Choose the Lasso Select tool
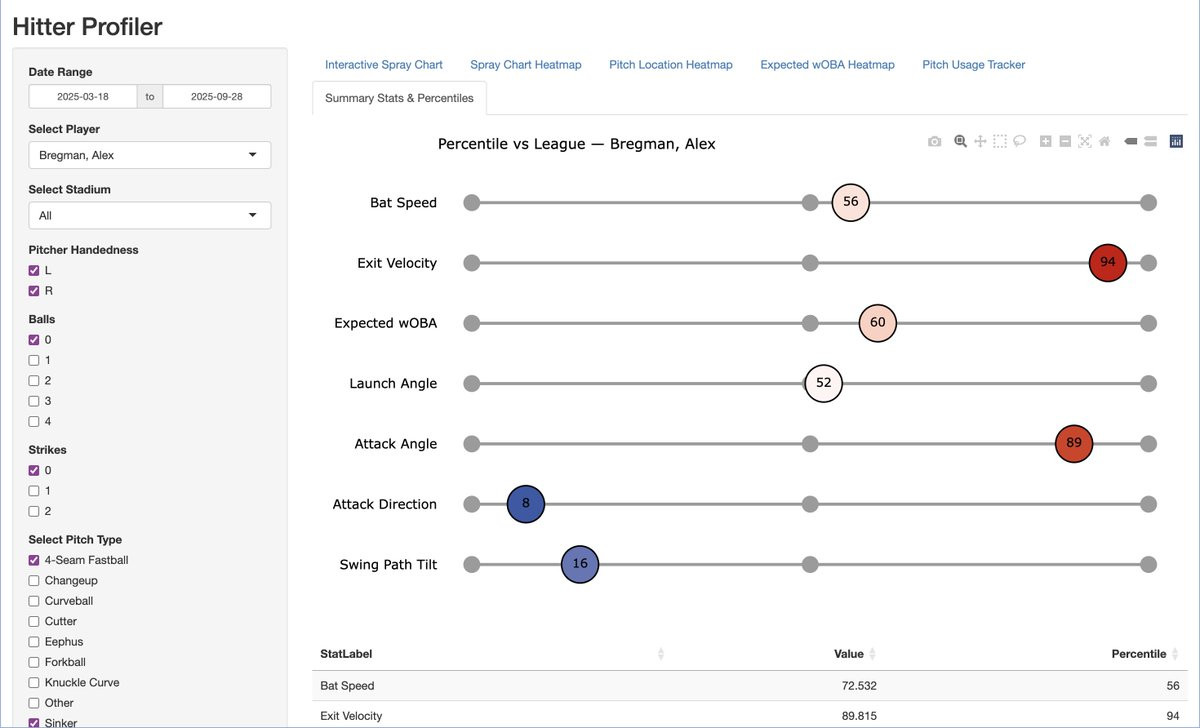This screenshot has height=728, width=1200. pyautogui.click(x=1019, y=142)
